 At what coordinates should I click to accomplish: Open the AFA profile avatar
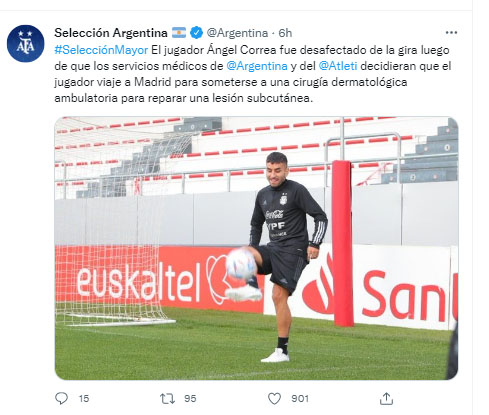pos(25,43)
